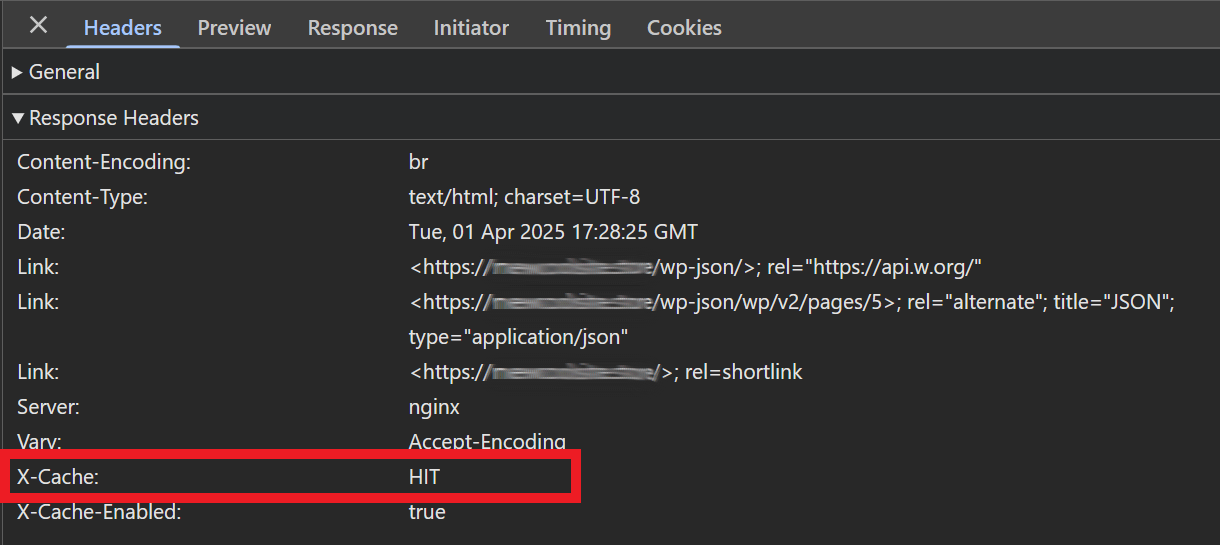The height and width of the screenshot is (545, 1220).
Task: Open the Response tab
Action: (352, 28)
